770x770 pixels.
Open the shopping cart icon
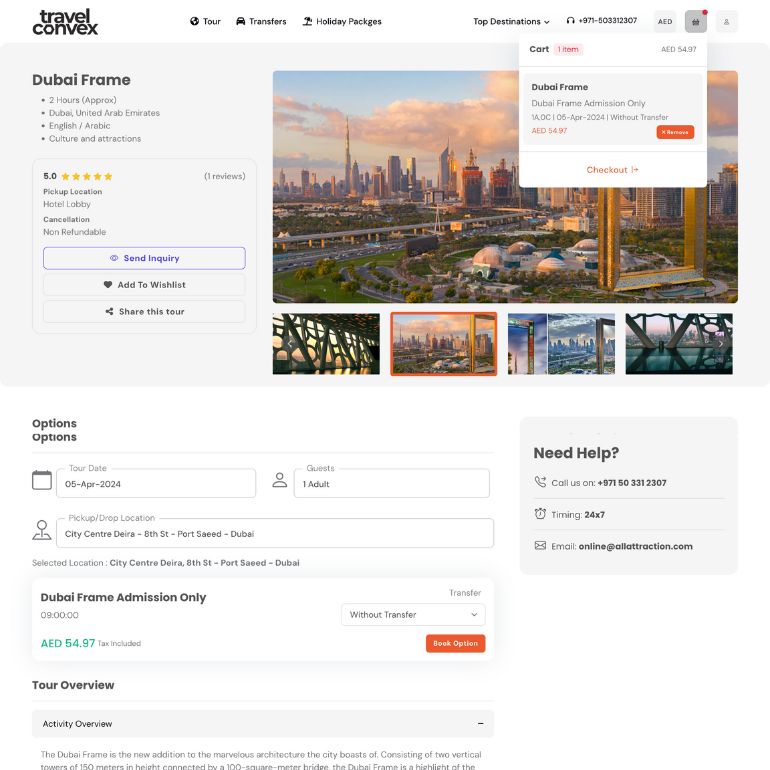click(695, 22)
